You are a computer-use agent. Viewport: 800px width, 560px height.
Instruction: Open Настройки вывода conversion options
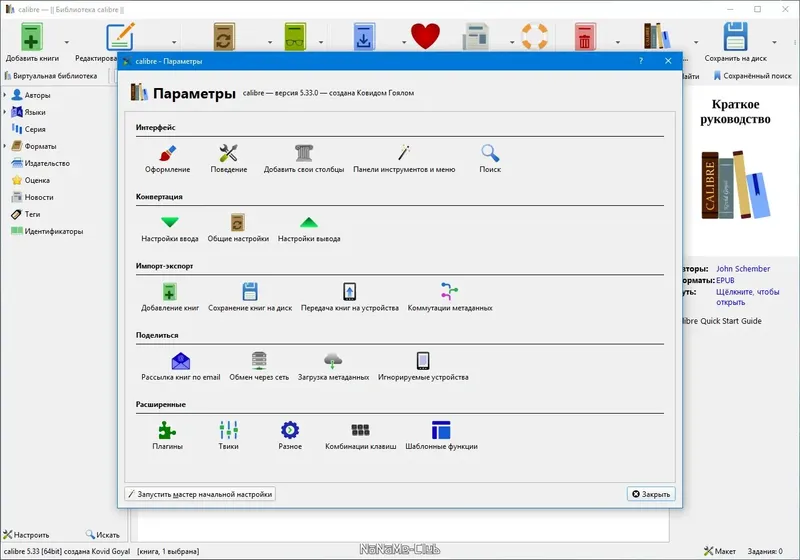point(309,228)
